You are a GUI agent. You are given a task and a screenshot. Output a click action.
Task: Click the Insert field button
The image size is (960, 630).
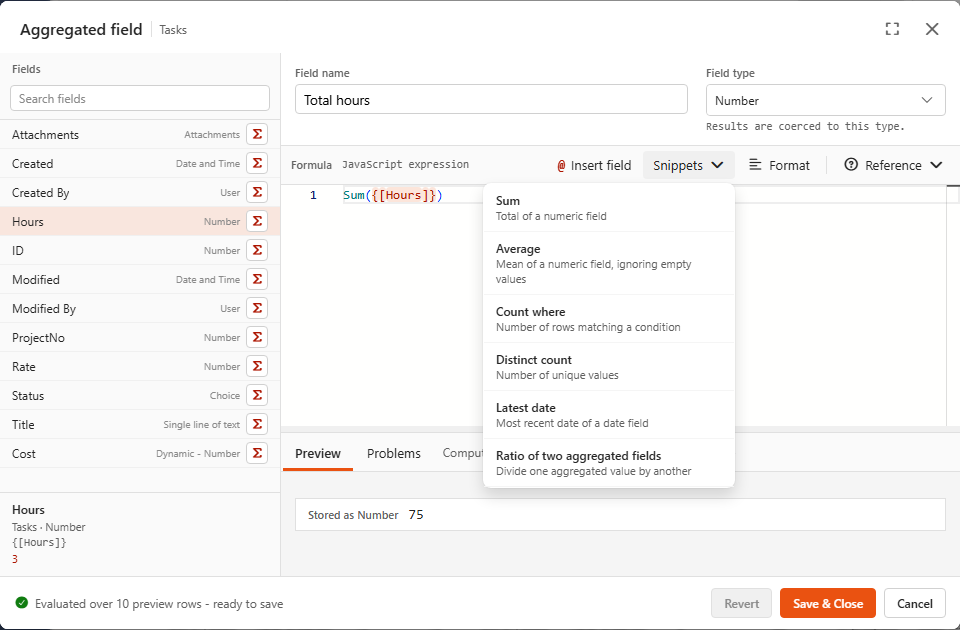594,165
